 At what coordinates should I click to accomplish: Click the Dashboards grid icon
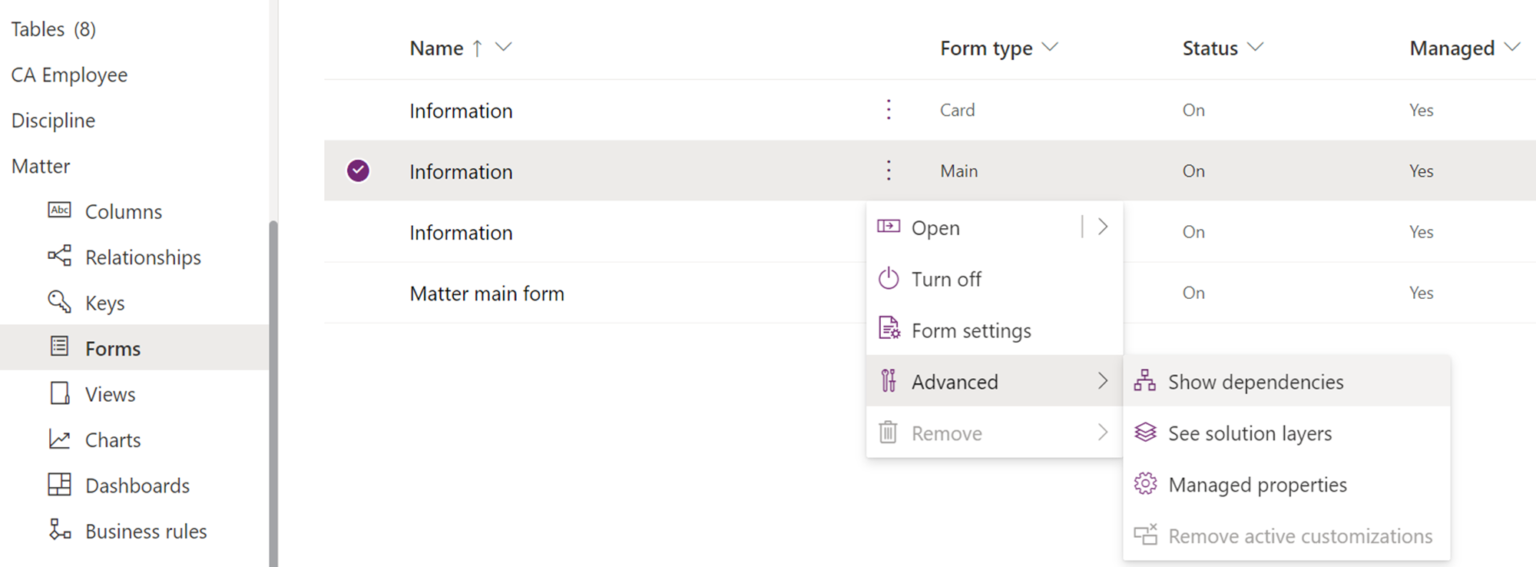tap(60, 485)
